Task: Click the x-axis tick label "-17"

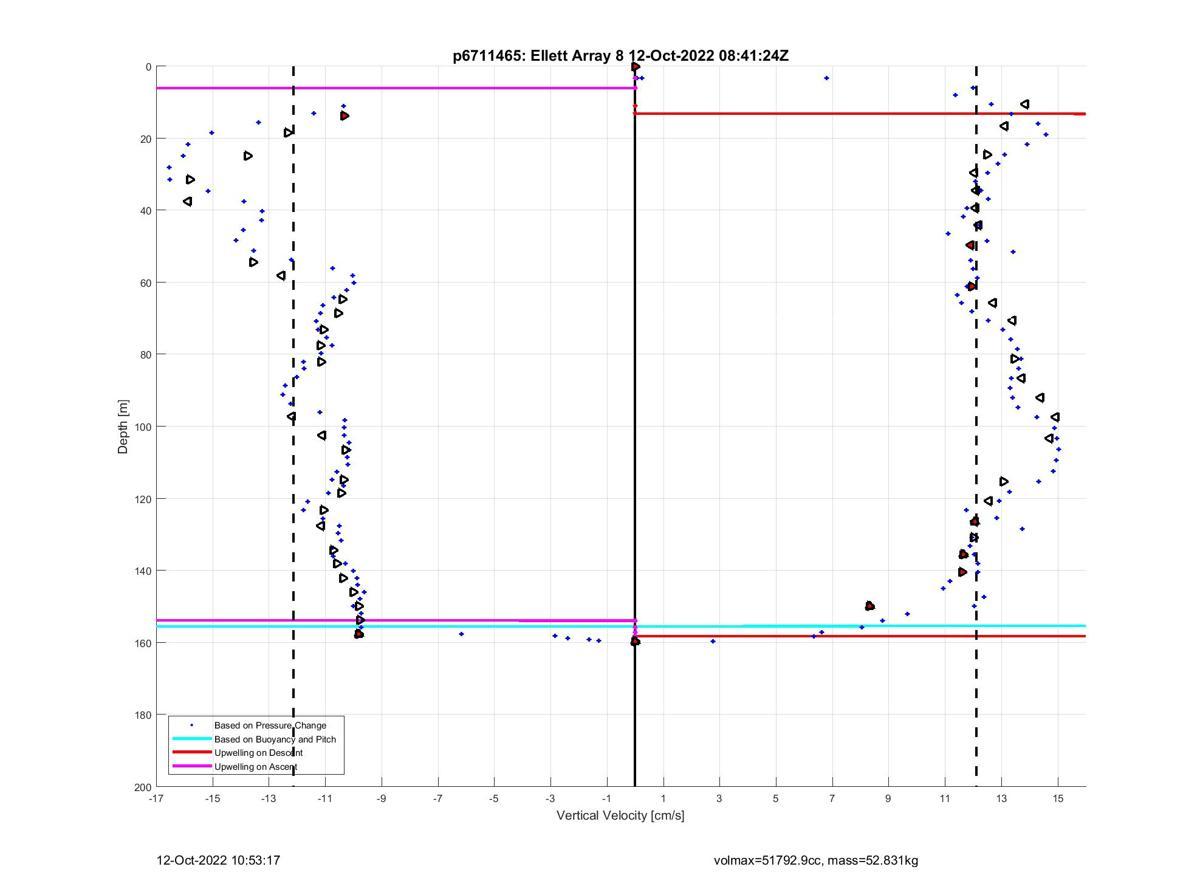Action: pyautogui.click(x=156, y=798)
